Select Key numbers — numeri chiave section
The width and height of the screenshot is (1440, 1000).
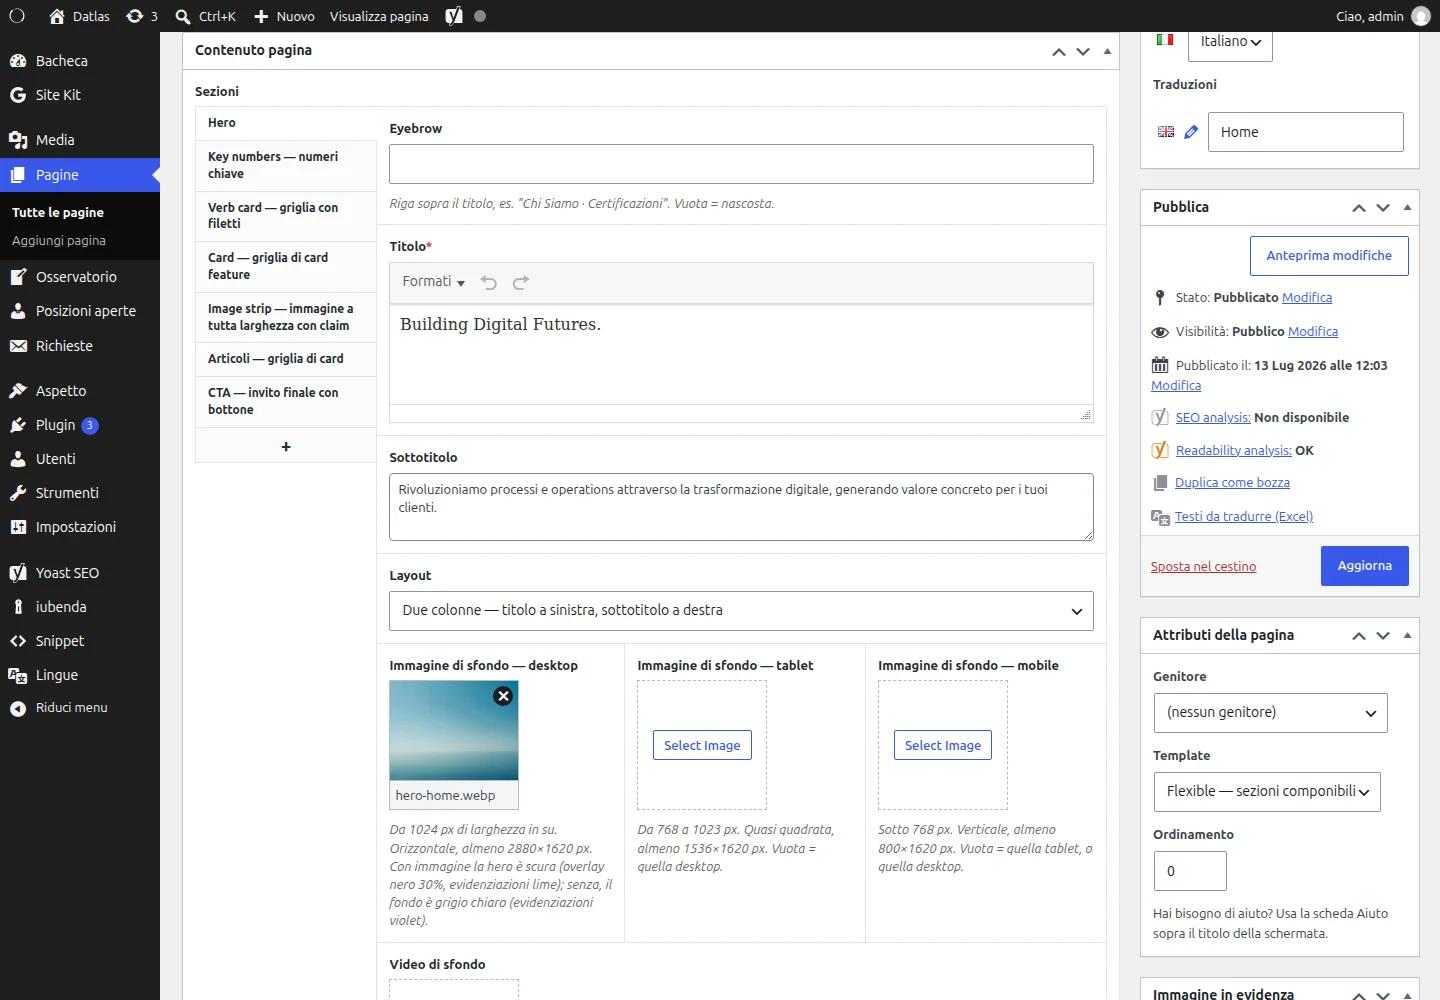(286, 165)
